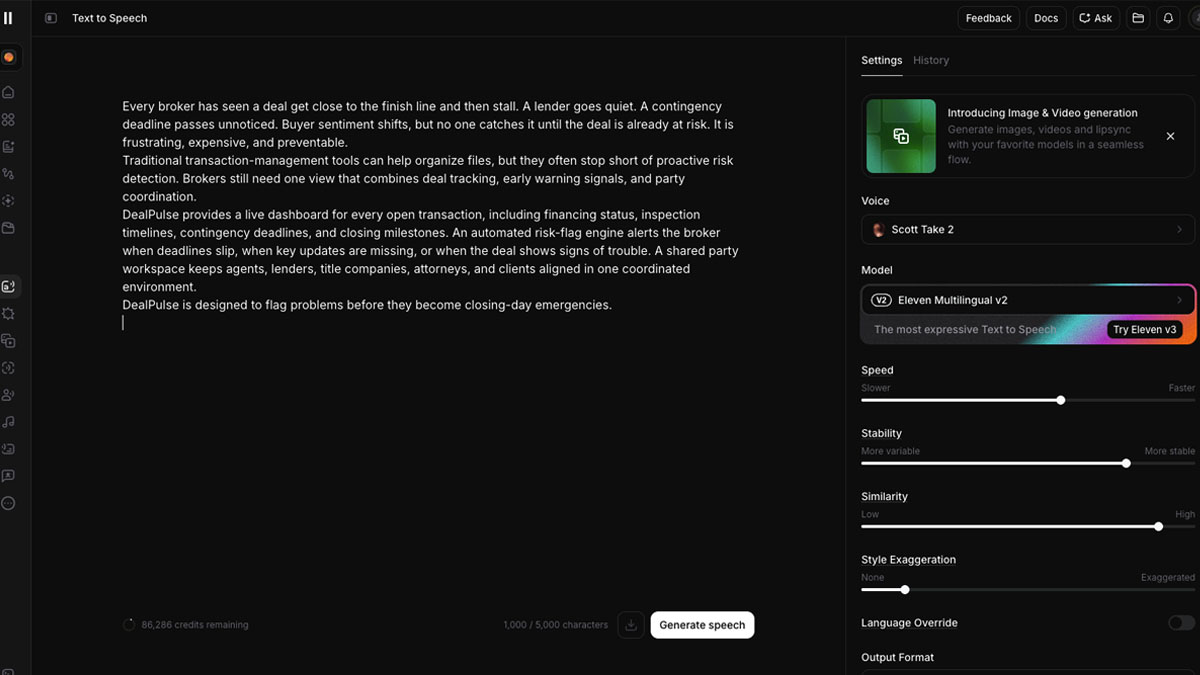1200x675 pixels.
Task: Click the Faster label on Speed slider
Action: (x=1181, y=388)
